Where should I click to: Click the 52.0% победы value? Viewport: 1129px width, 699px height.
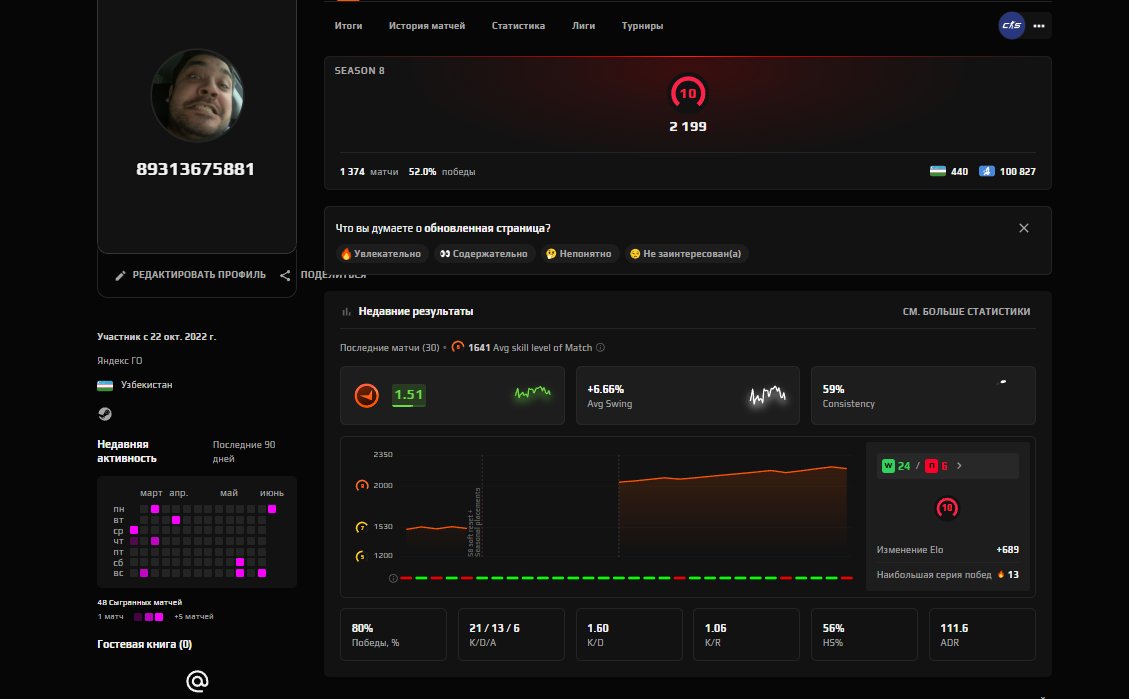click(442, 172)
